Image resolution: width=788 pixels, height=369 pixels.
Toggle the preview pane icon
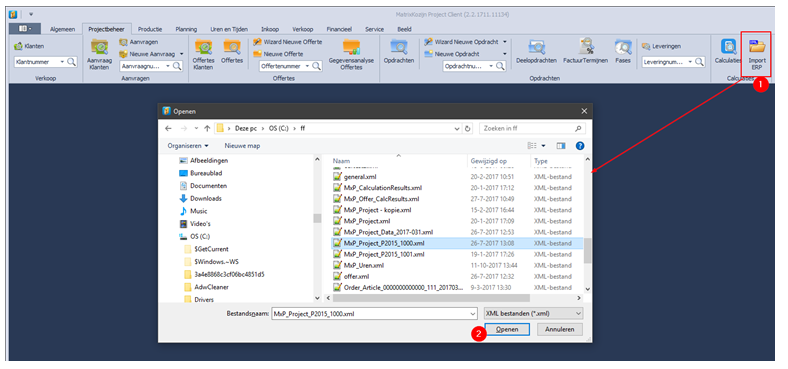pyautogui.click(x=561, y=146)
